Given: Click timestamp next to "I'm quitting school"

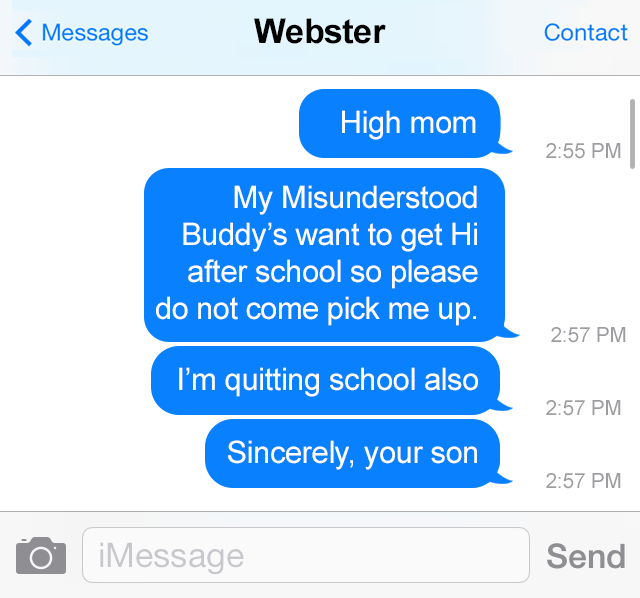Looking at the screenshot, I should click(x=583, y=407).
